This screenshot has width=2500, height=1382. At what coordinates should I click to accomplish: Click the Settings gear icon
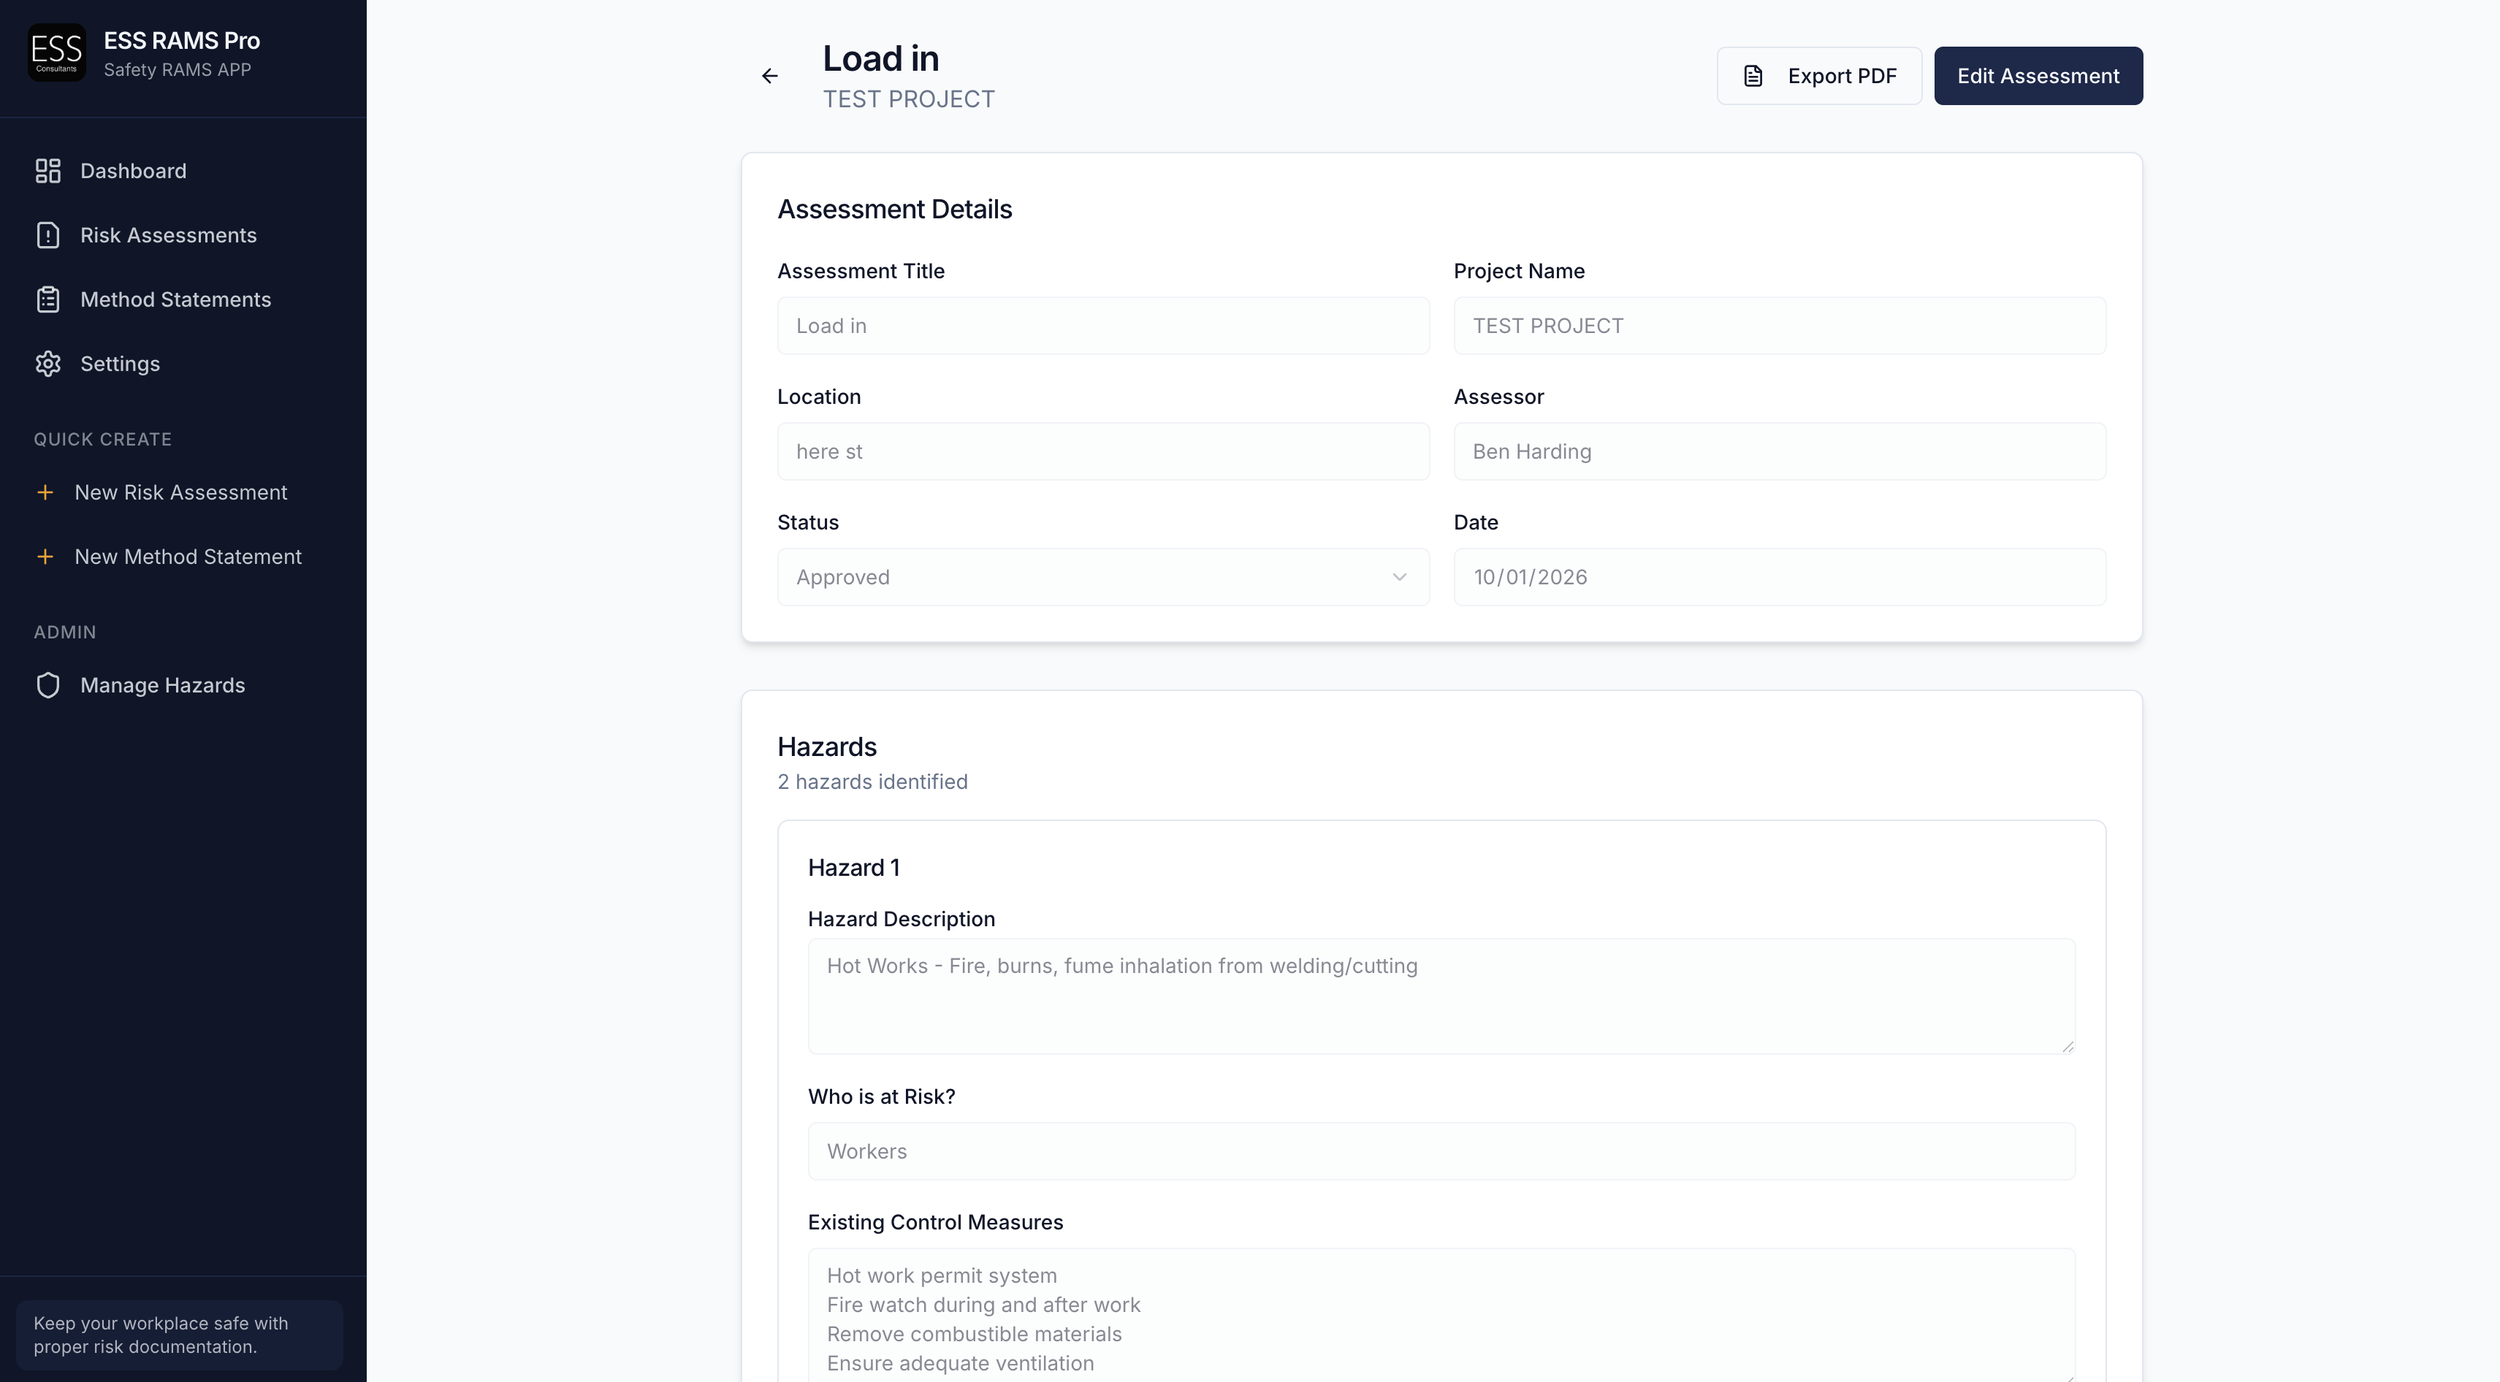point(48,364)
